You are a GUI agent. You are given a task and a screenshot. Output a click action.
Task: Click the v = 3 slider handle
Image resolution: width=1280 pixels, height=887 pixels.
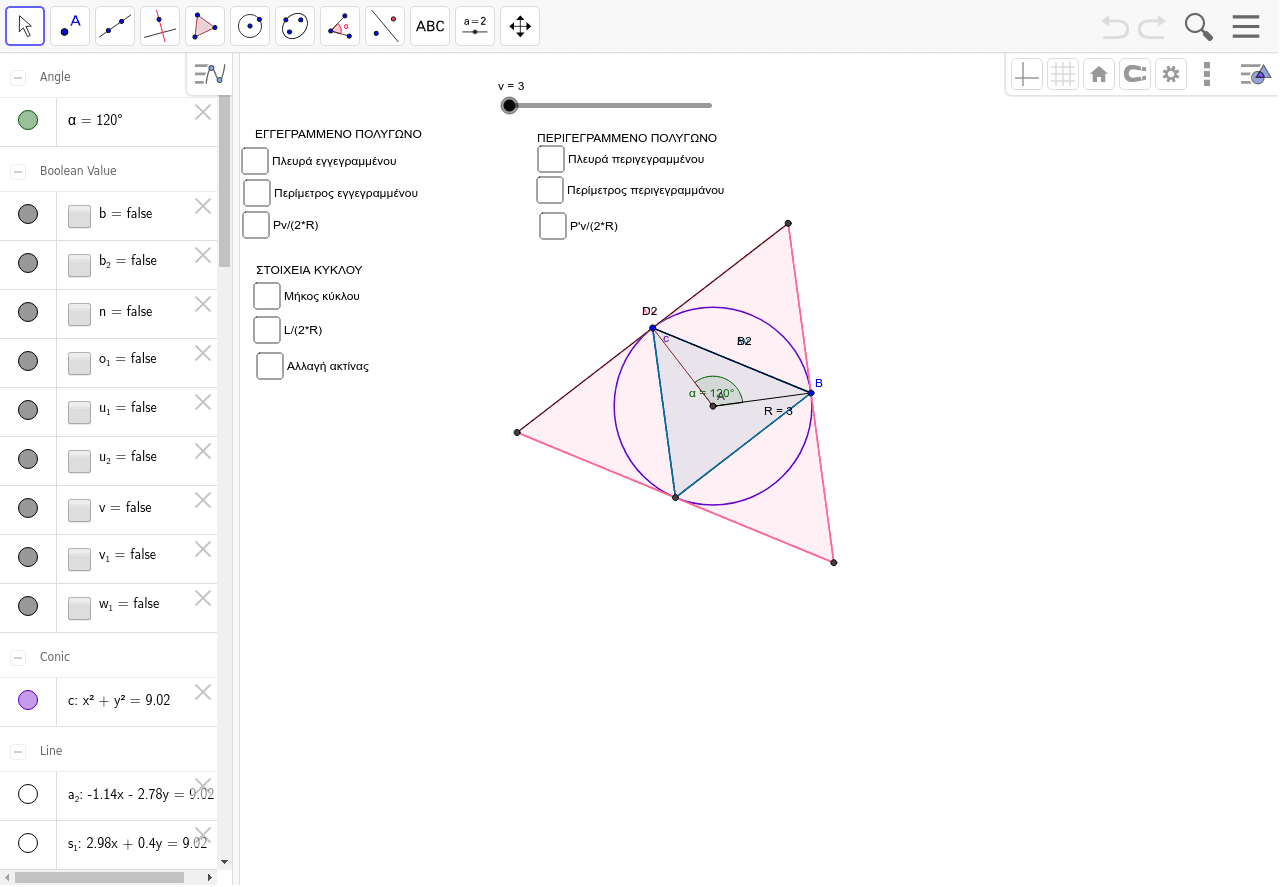click(x=510, y=105)
